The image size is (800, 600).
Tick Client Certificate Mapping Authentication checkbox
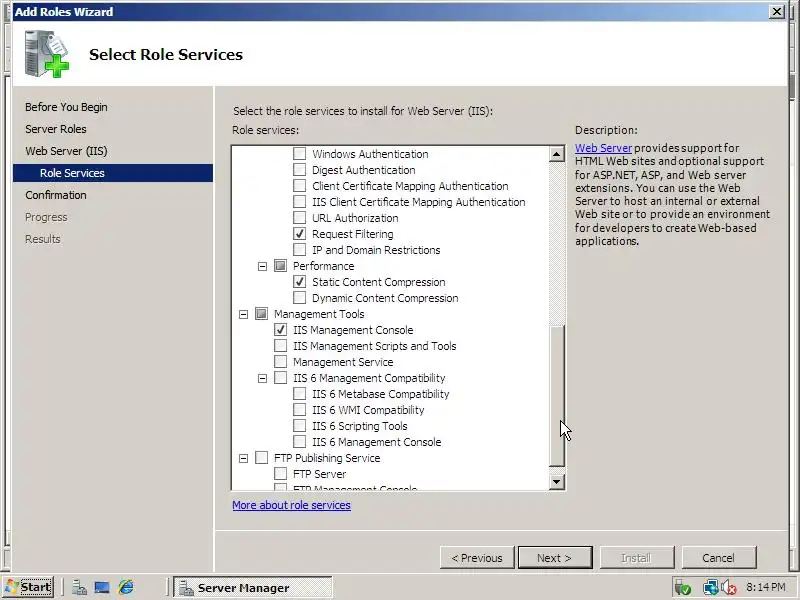(299, 186)
